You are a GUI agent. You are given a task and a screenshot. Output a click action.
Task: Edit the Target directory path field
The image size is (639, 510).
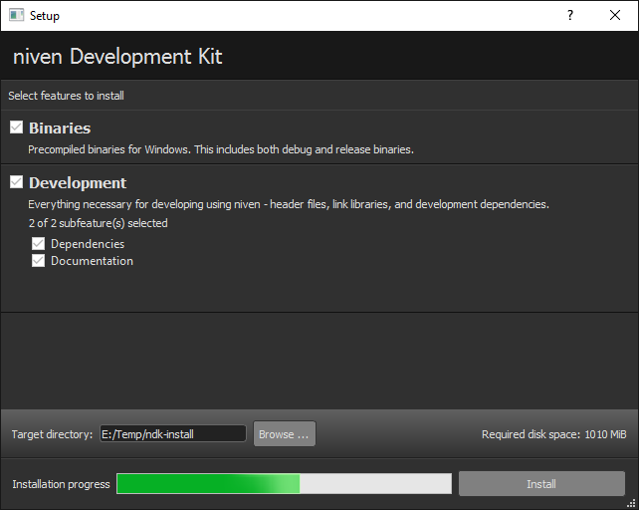coord(173,434)
